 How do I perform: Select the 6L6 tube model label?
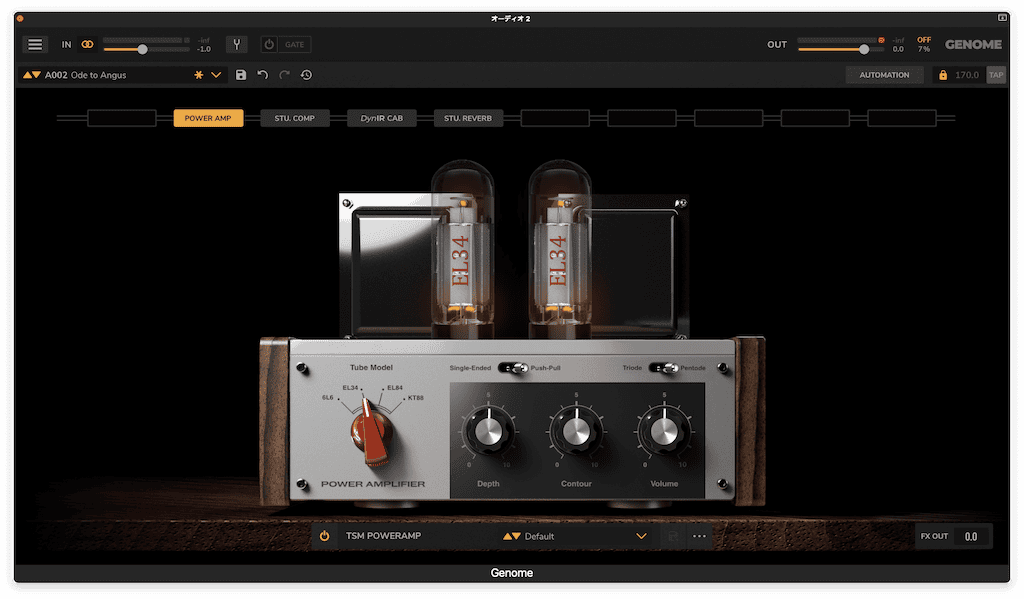[328, 397]
